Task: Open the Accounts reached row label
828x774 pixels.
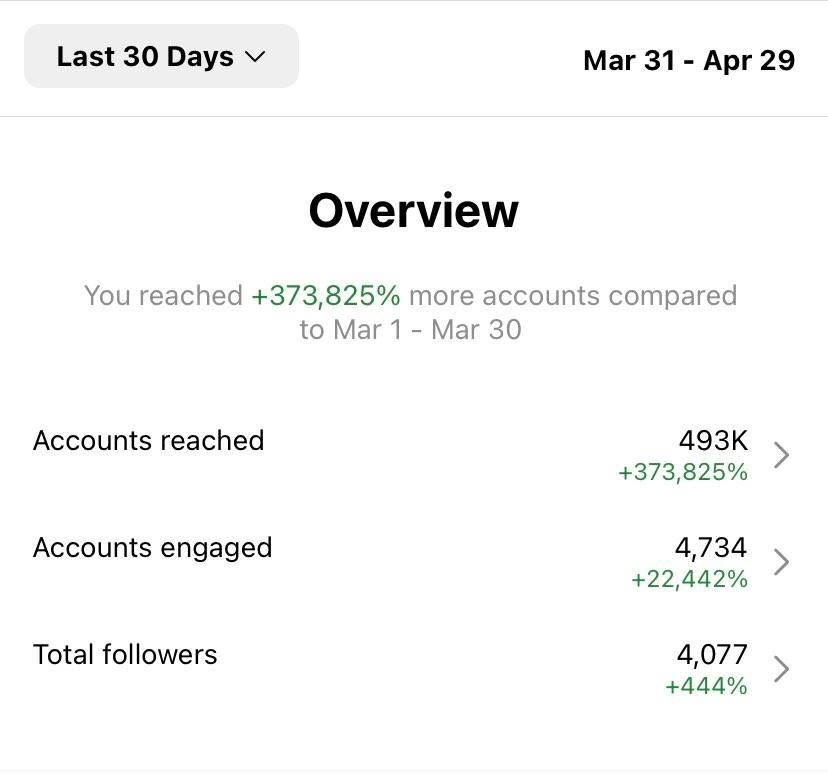Action: coord(148,441)
